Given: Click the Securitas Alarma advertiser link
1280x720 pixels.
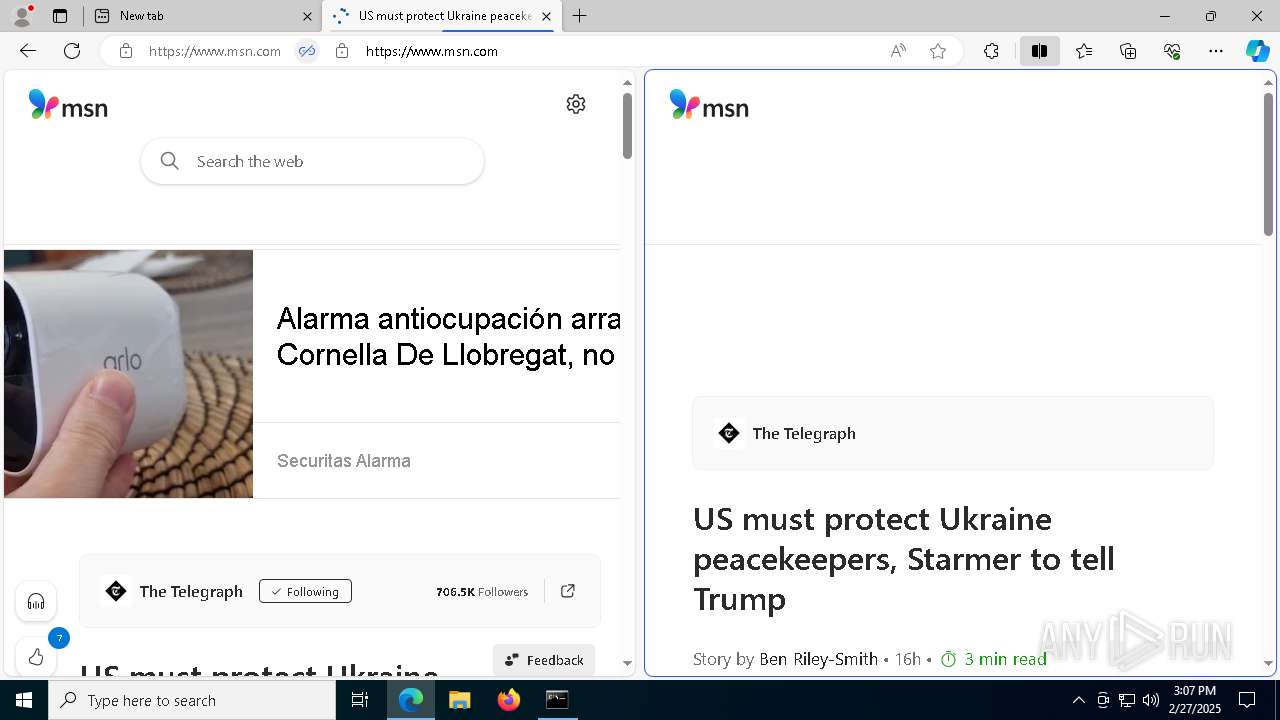Looking at the screenshot, I should click(x=344, y=461).
